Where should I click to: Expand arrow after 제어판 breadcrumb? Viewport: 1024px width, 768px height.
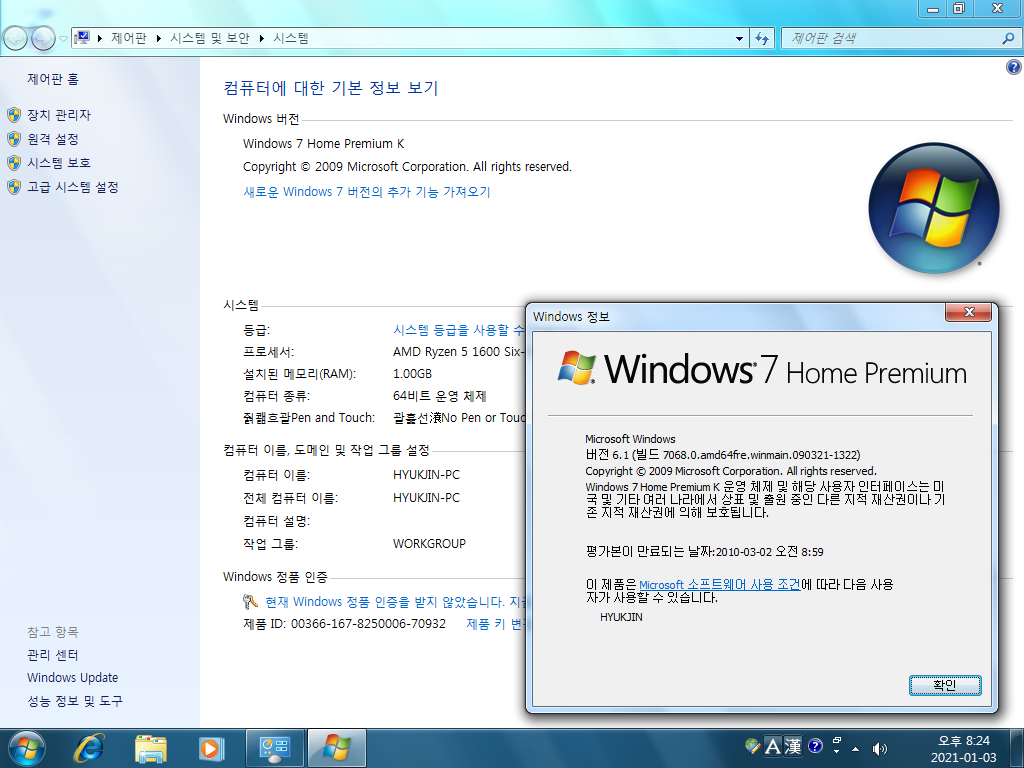pyautogui.click(x=159, y=39)
